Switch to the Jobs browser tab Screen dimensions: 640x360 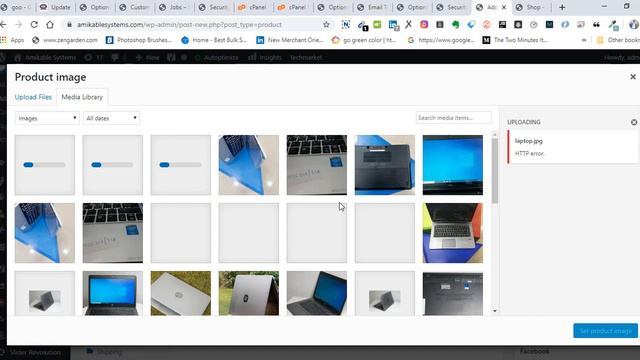[x=174, y=7]
